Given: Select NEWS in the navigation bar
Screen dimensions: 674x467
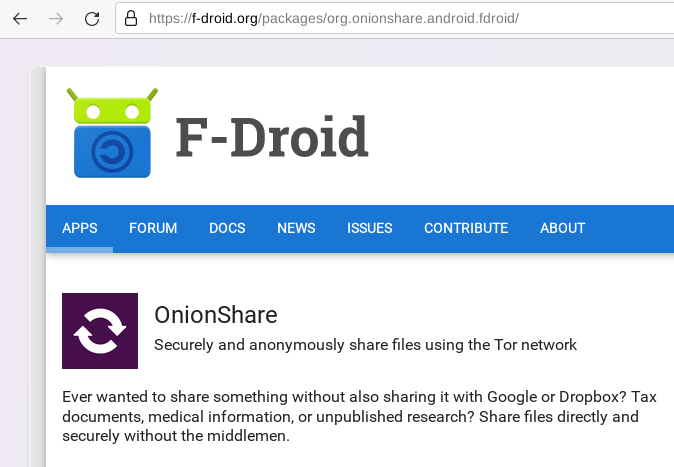Looking at the screenshot, I should (296, 228).
